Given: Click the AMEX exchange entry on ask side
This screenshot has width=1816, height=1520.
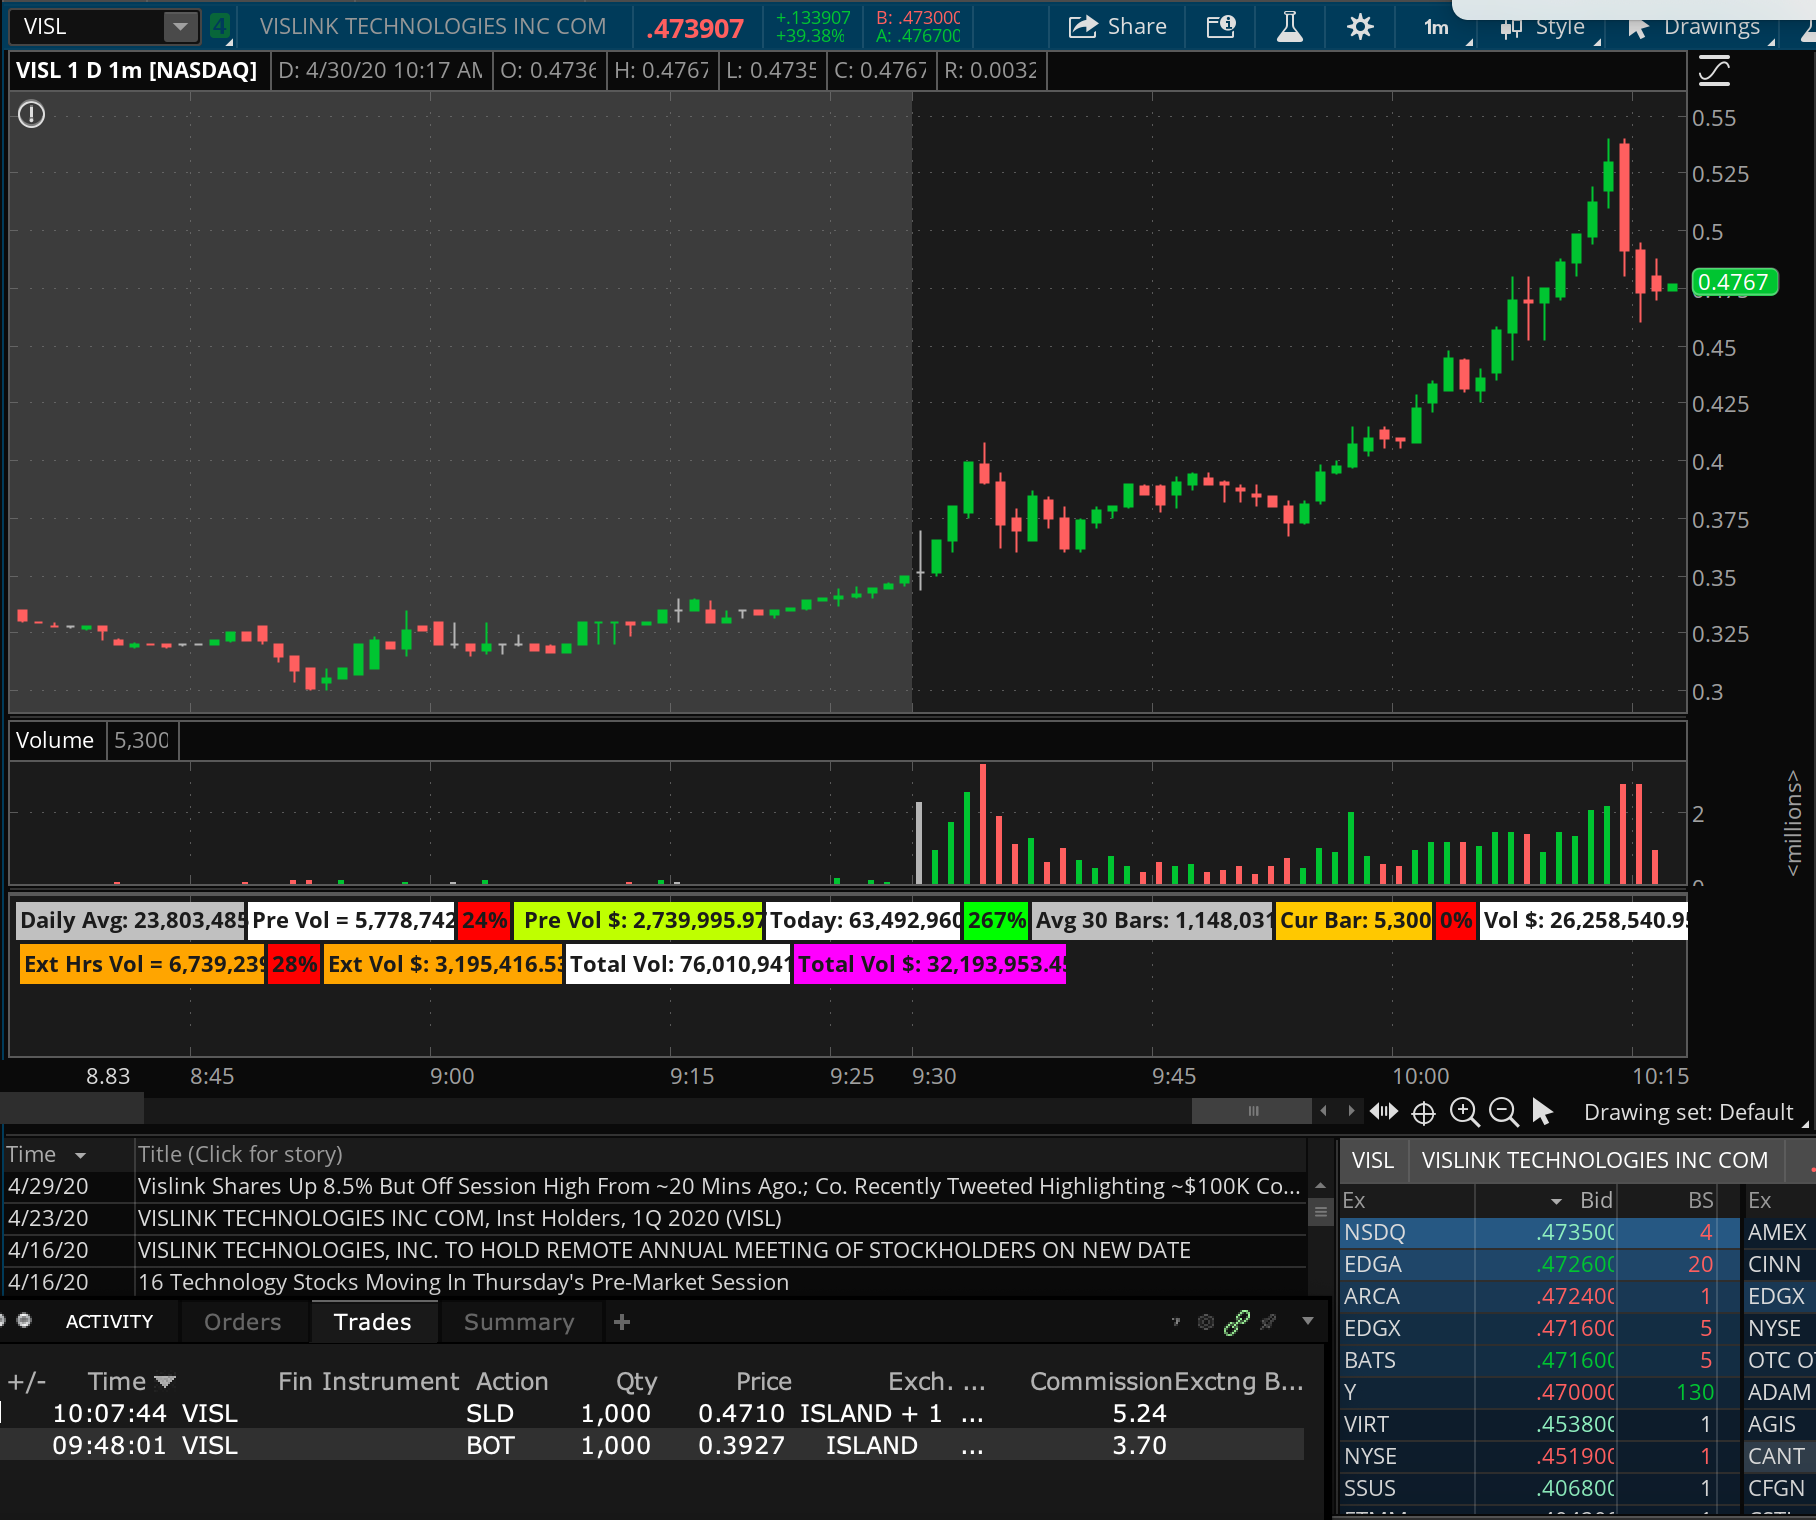Looking at the screenshot, I should [x=1777, y=1232].
